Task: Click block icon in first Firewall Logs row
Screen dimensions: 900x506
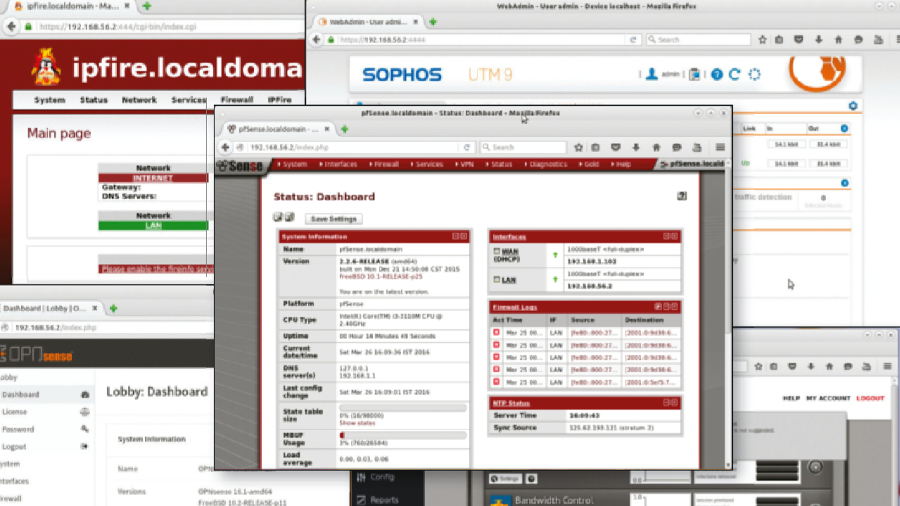Action: click(x=496, y=333)
